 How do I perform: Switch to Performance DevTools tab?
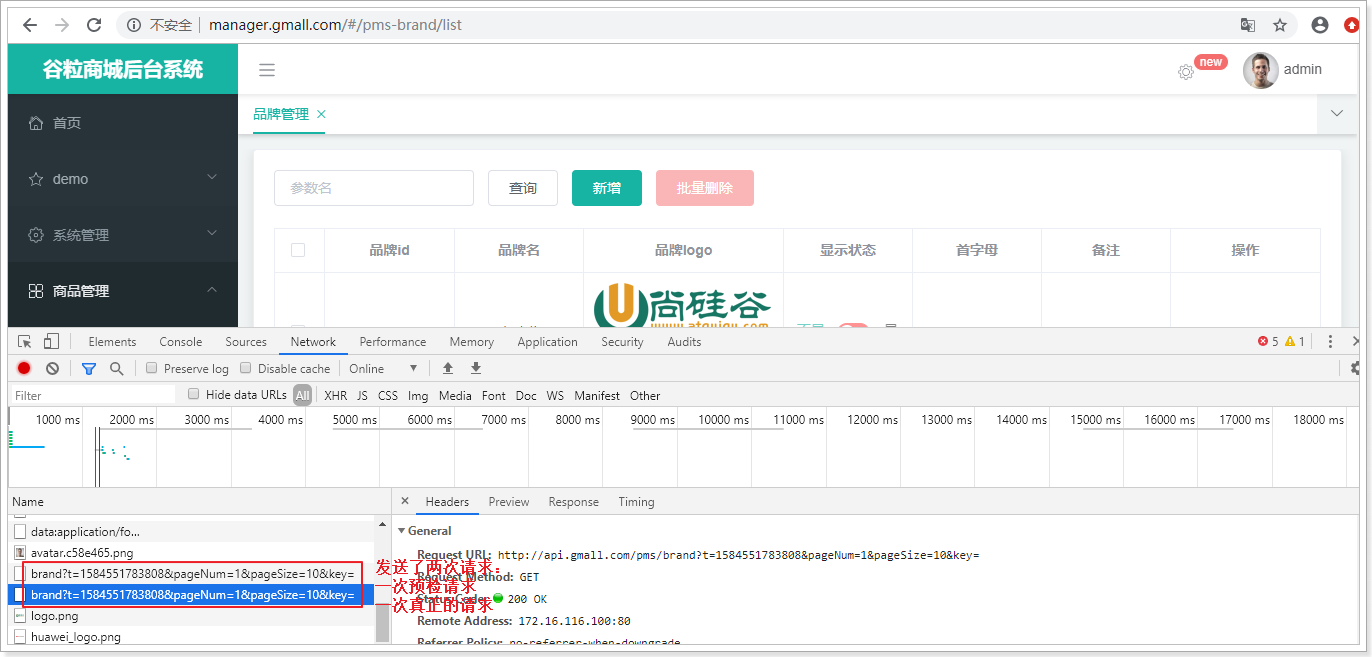click(x=393, y=342)
